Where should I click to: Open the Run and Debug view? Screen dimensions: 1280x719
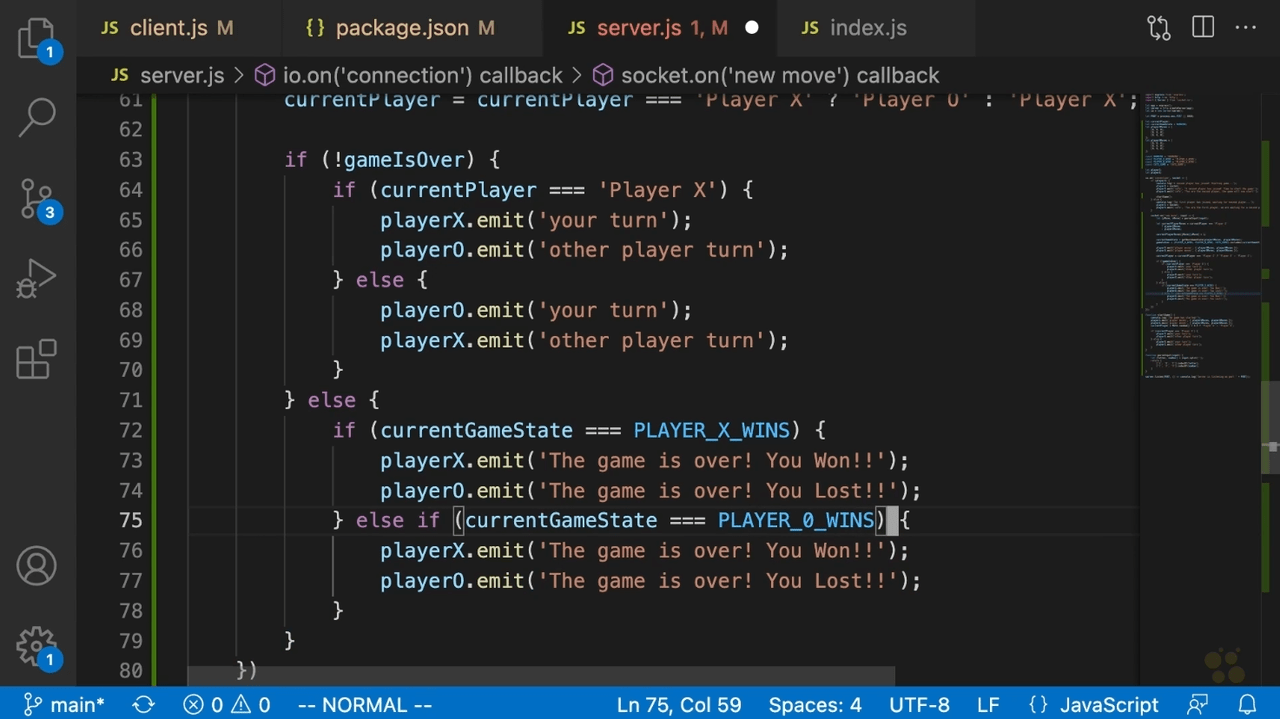[x=37, y=279]
